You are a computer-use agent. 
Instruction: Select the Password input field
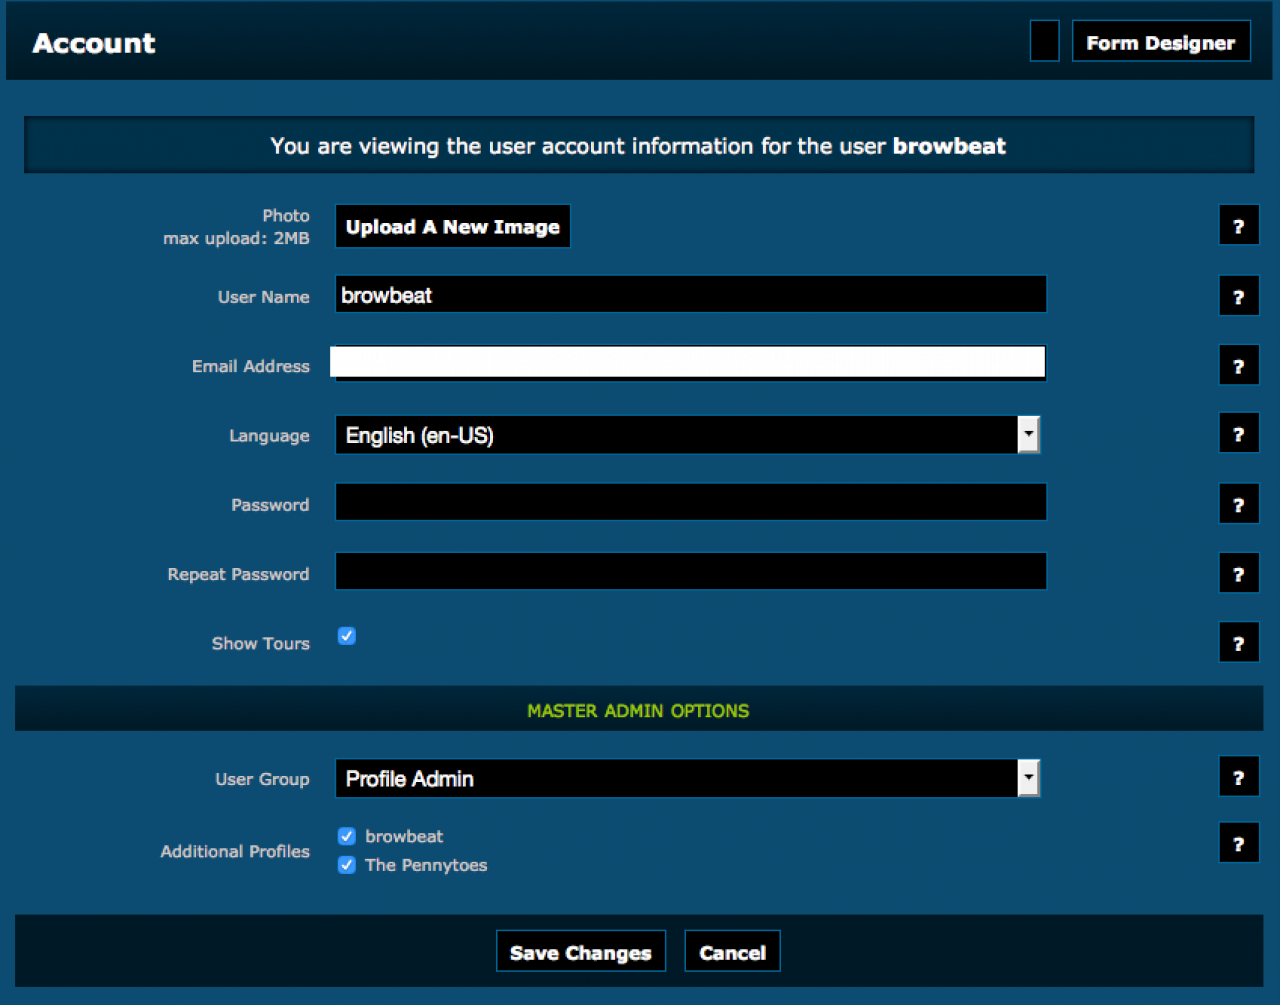point(691,502)
